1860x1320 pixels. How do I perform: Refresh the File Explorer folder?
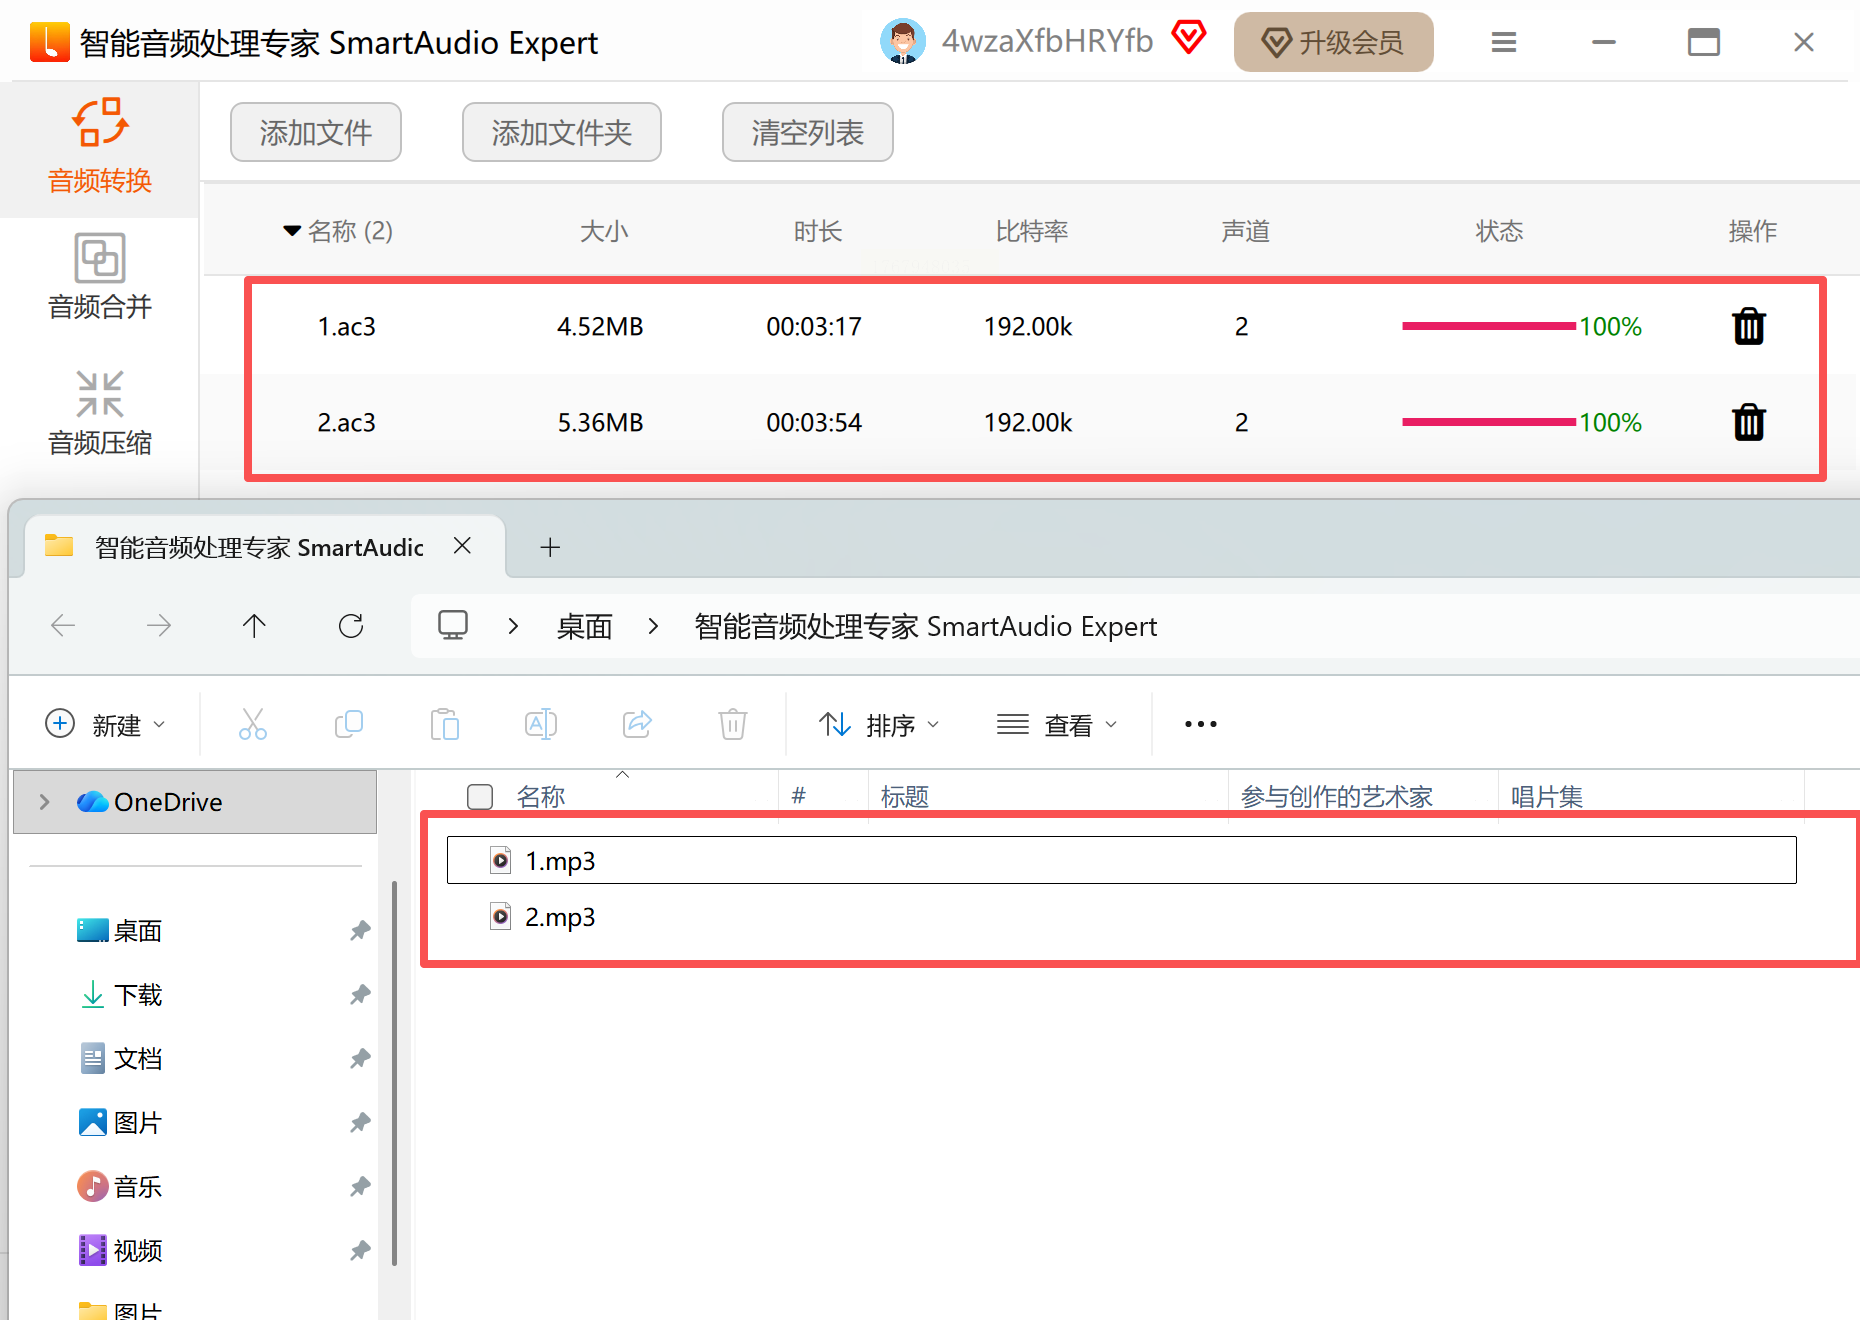click(351, 626)
